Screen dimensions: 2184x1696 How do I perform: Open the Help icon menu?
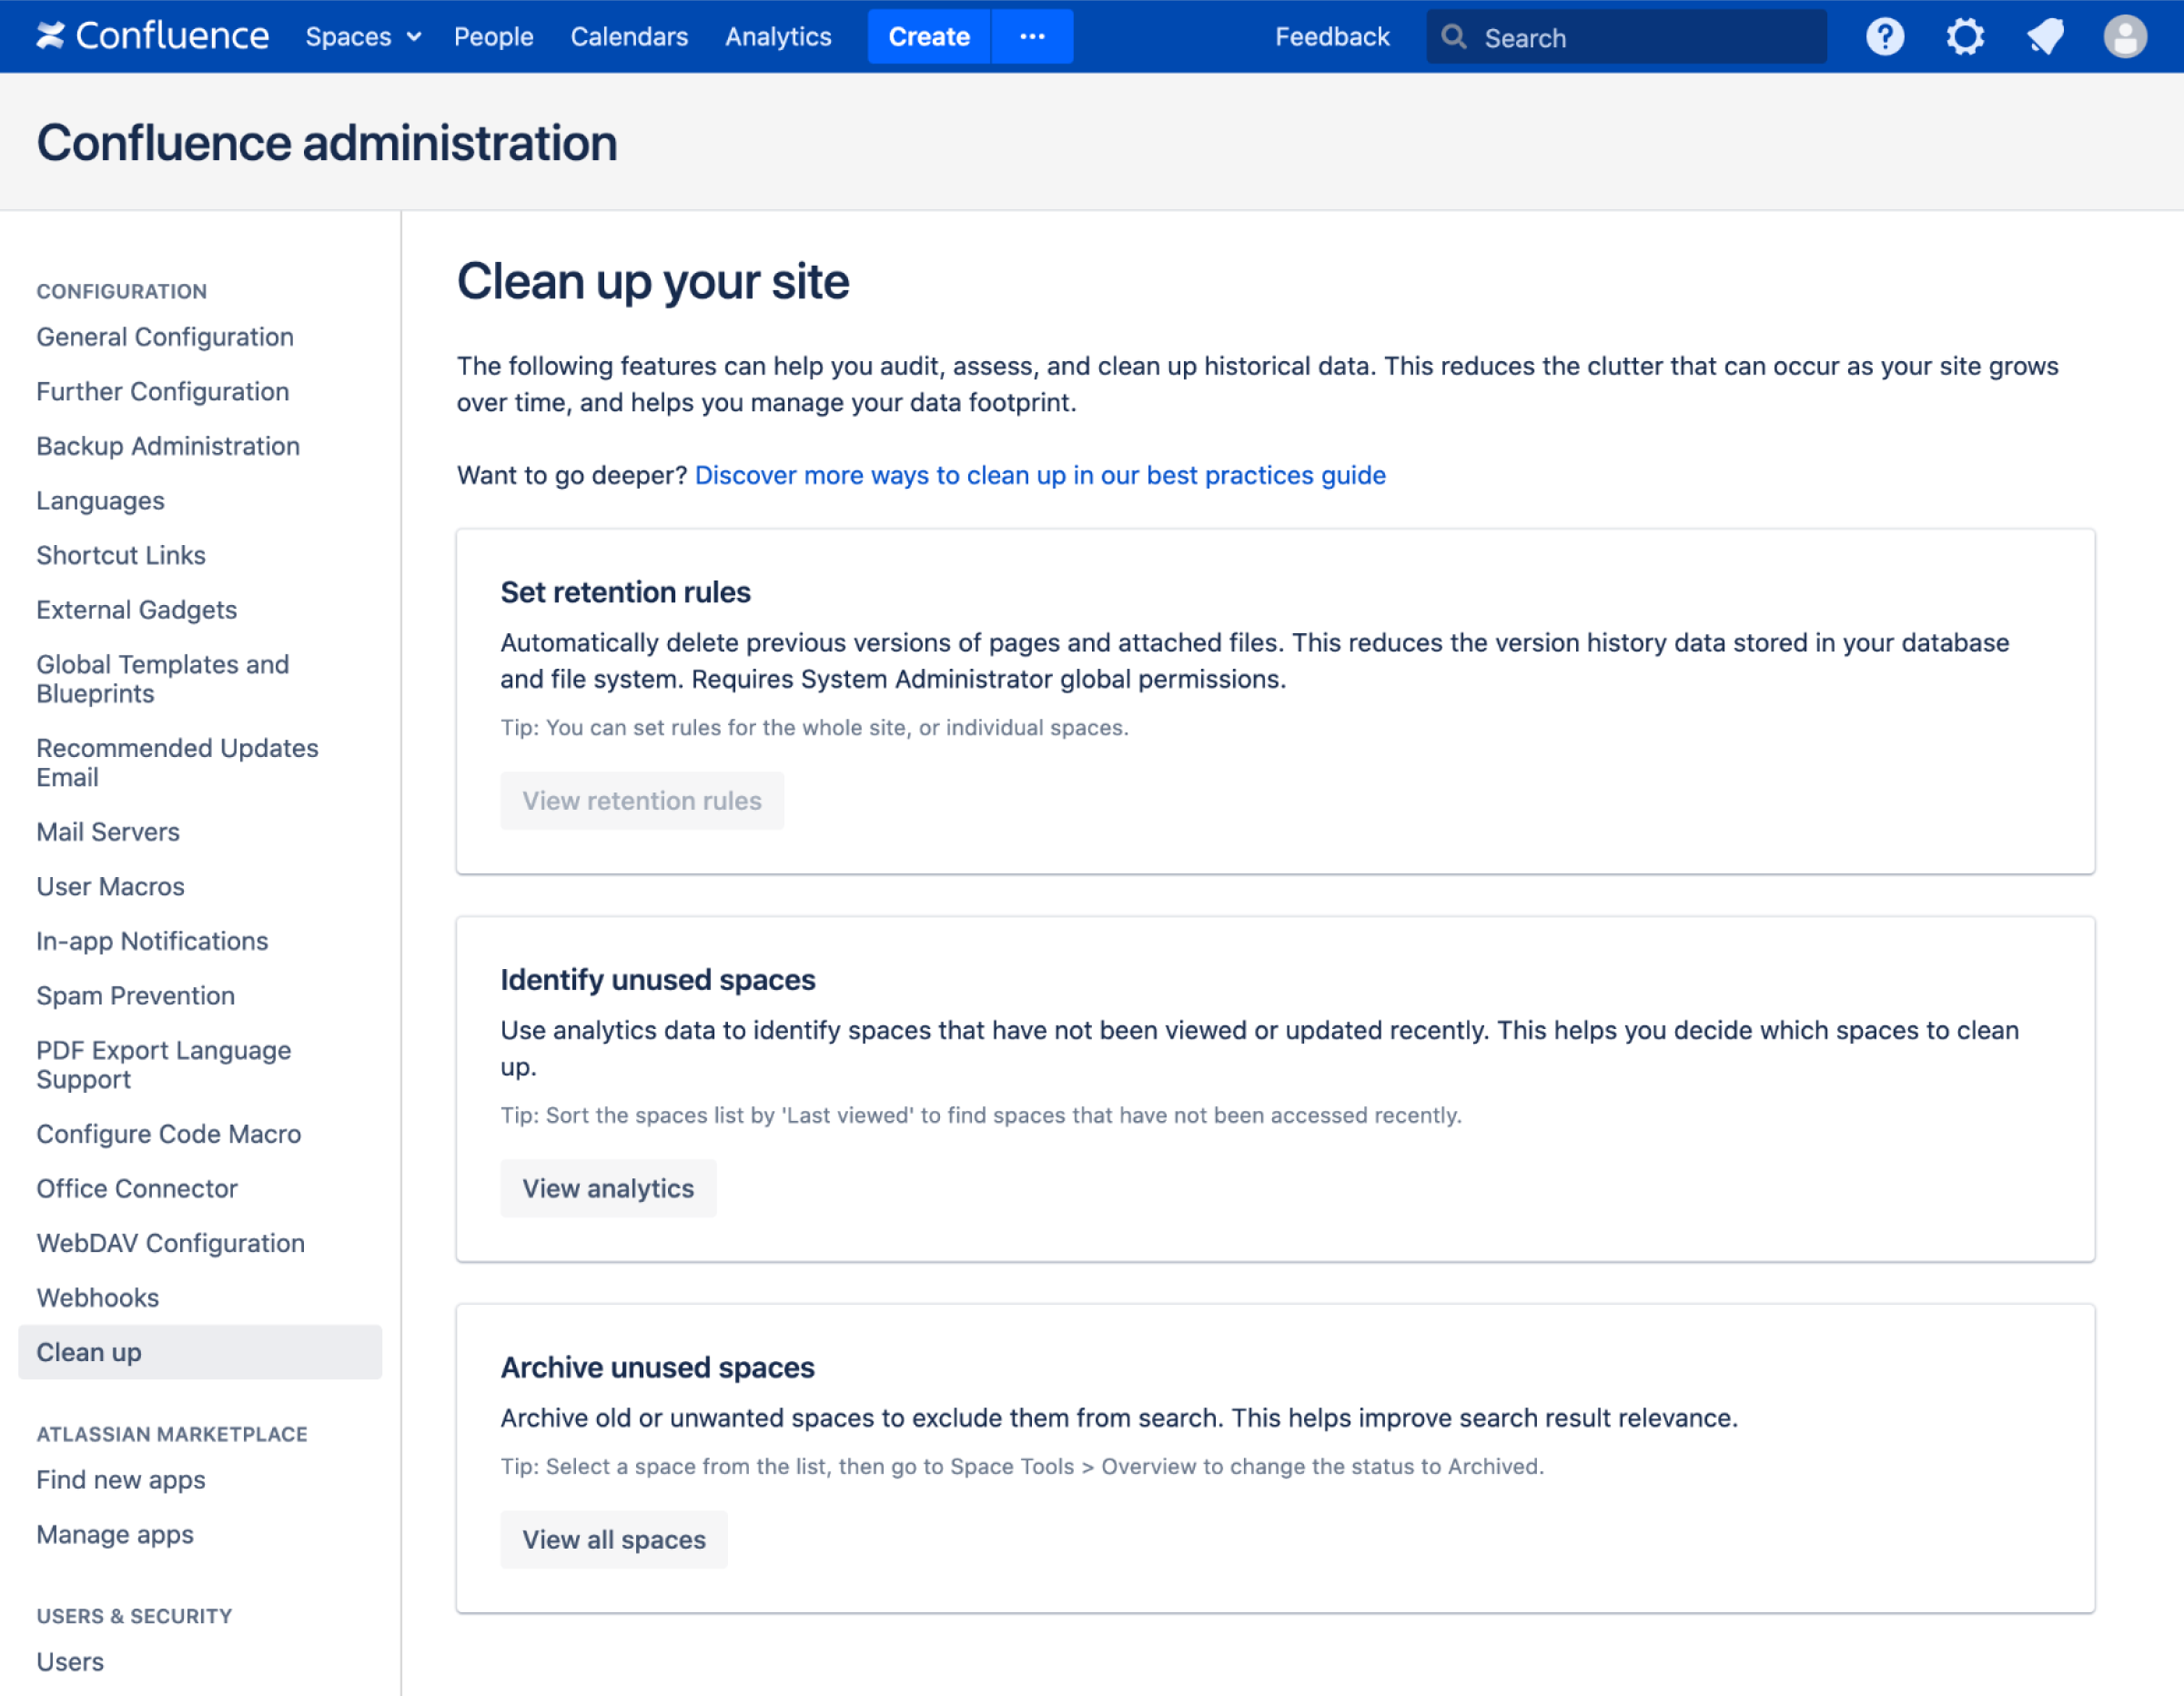[x=1885, y=35]
